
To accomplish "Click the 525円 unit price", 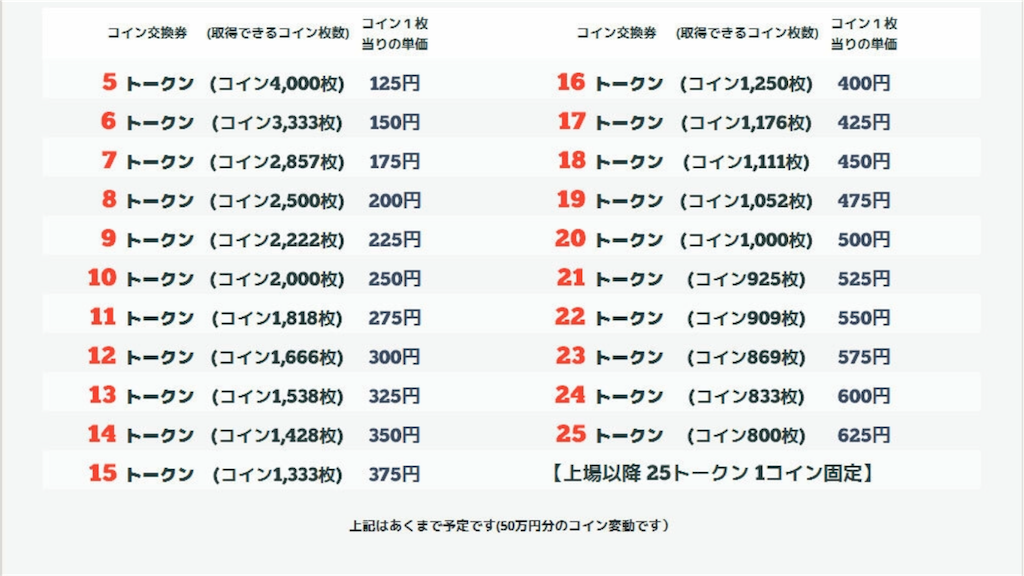I will pyautogui.click(x=864, y=280).
